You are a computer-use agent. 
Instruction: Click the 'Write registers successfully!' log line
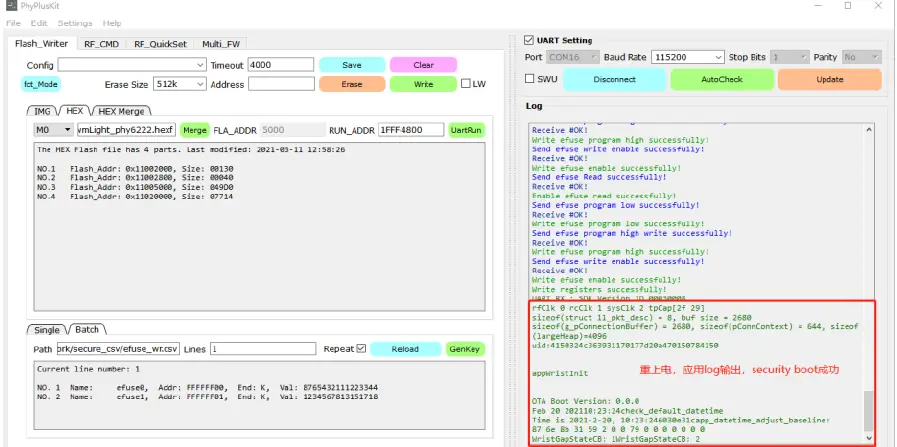(x=605, y=290)
